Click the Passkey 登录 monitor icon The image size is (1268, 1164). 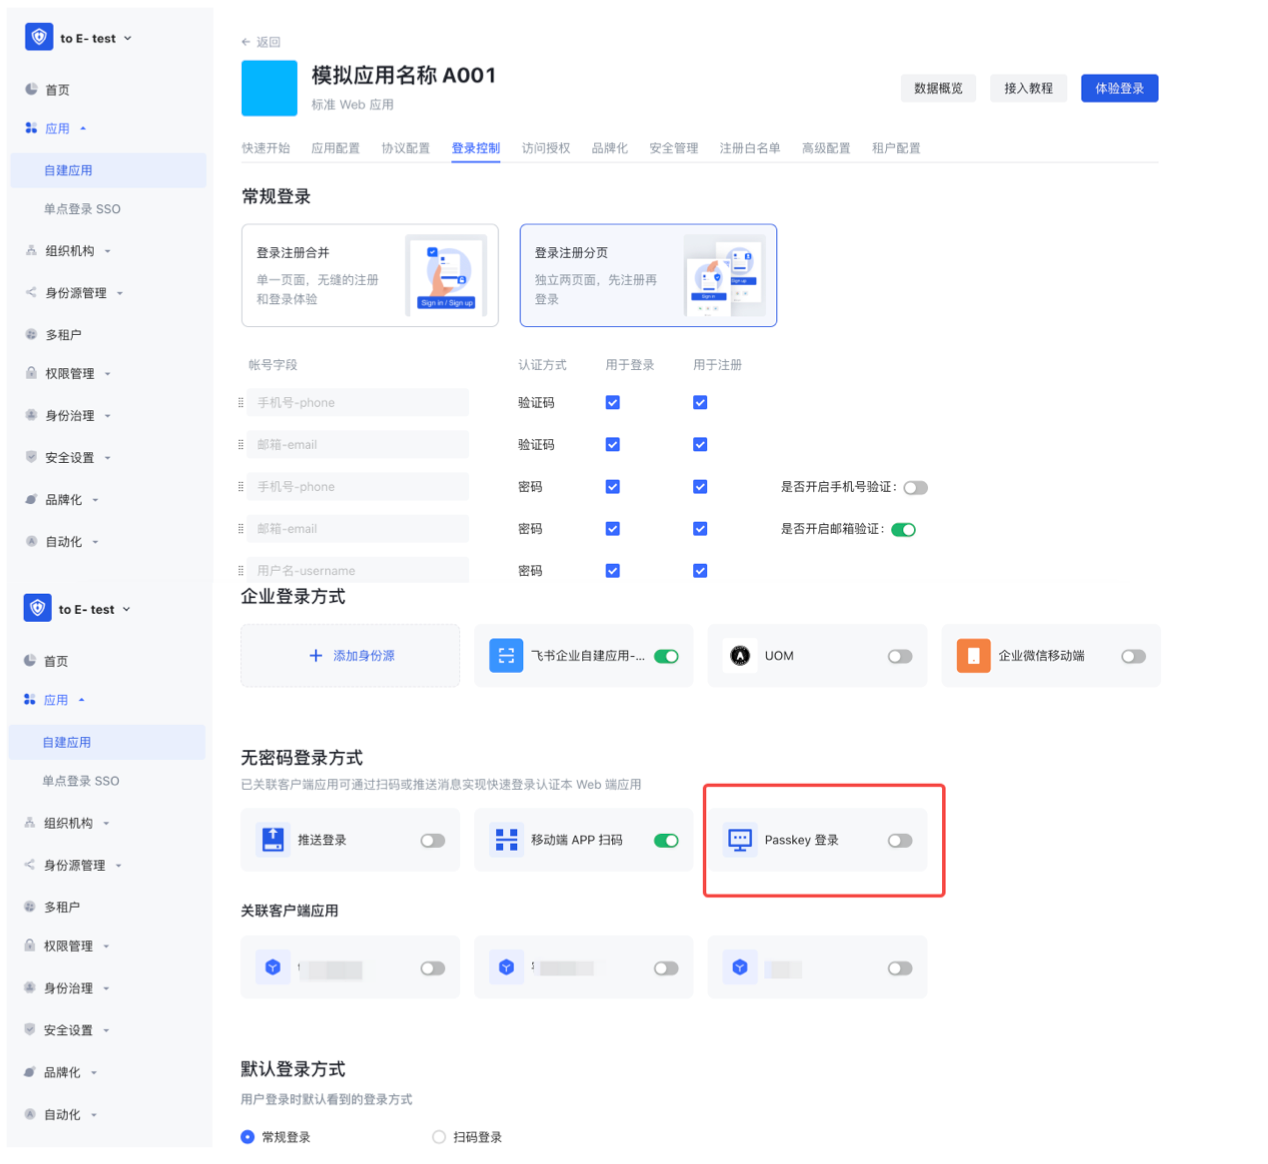click(740, 840)
